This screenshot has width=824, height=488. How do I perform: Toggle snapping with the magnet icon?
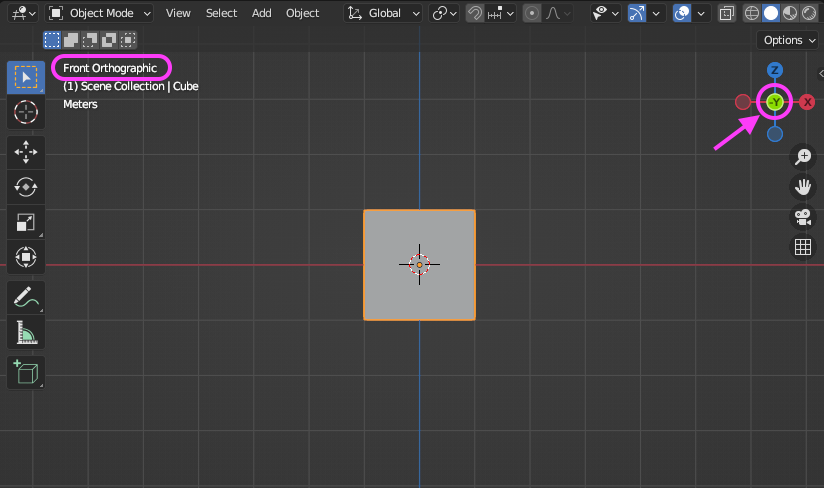(475, 13)
